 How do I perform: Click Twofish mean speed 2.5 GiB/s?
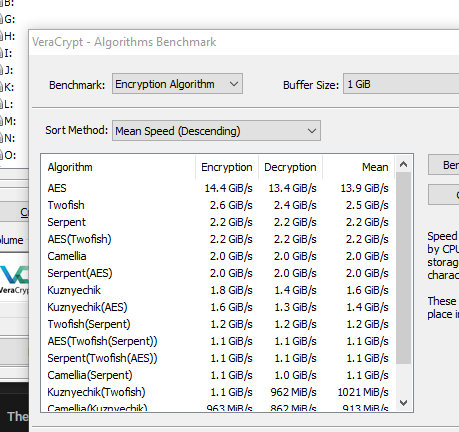tap(367, 205)
